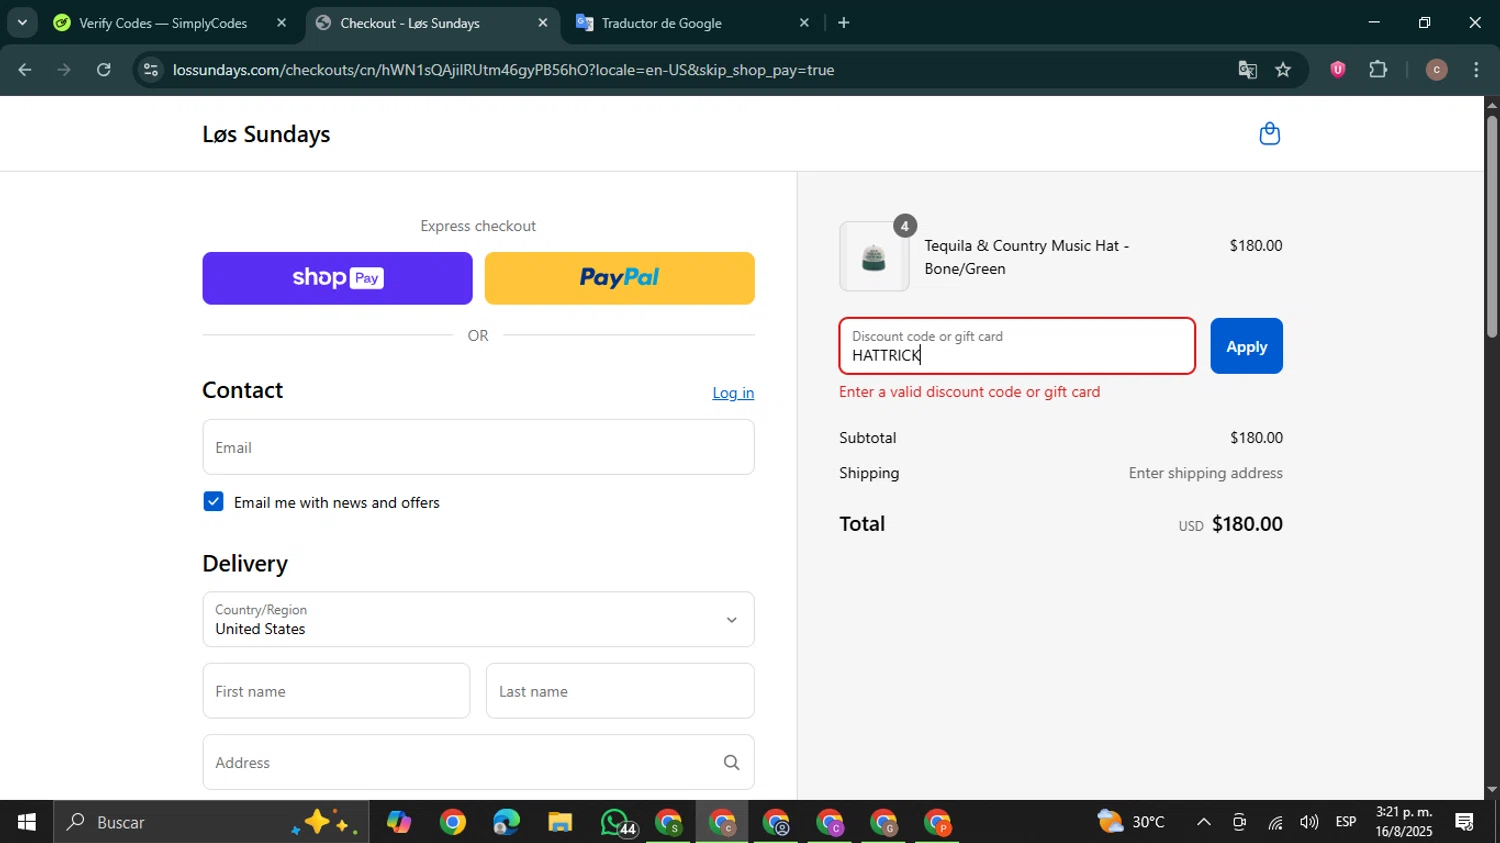Open Microsoft Edge from the taskbar

pyautogui.click(x=506, y=822)
